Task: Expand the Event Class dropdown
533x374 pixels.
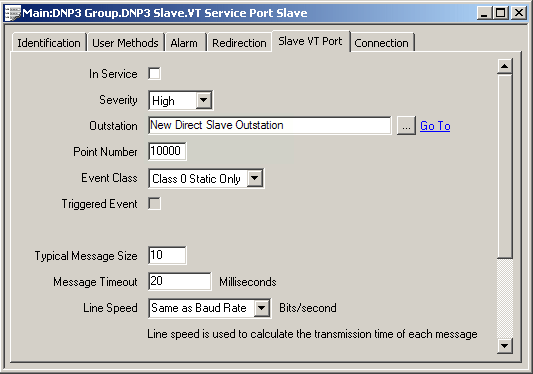Action: coord(255,178)
